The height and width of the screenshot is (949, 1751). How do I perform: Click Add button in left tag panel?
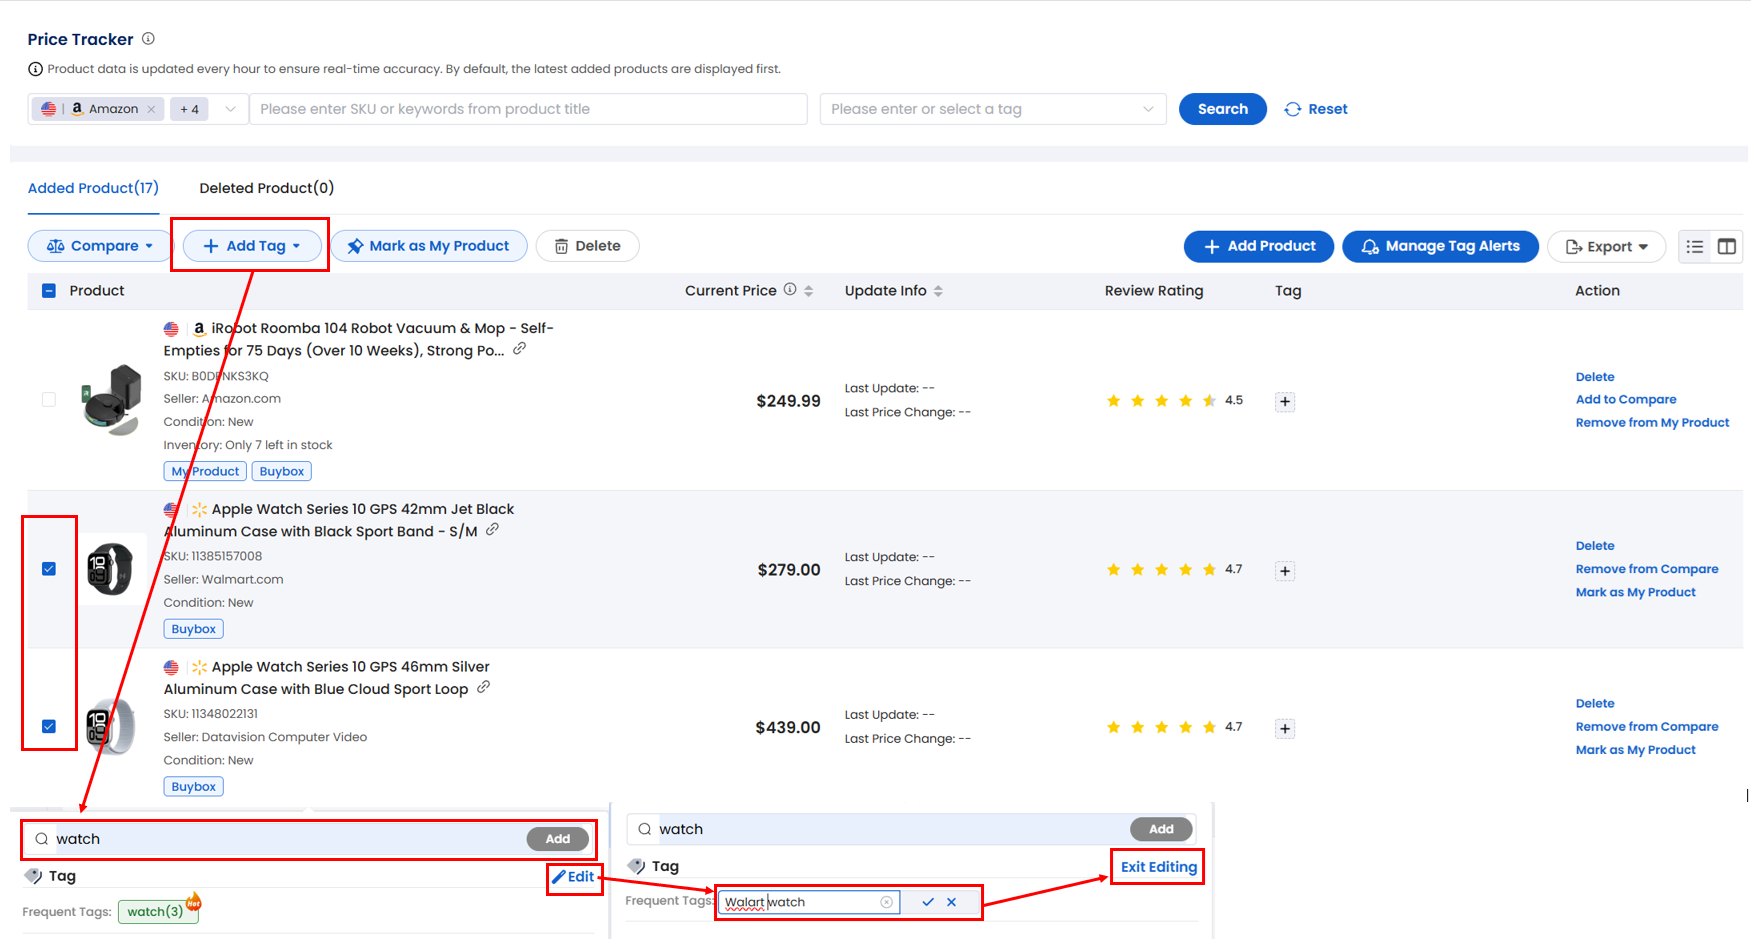click(x=558, y=839)
